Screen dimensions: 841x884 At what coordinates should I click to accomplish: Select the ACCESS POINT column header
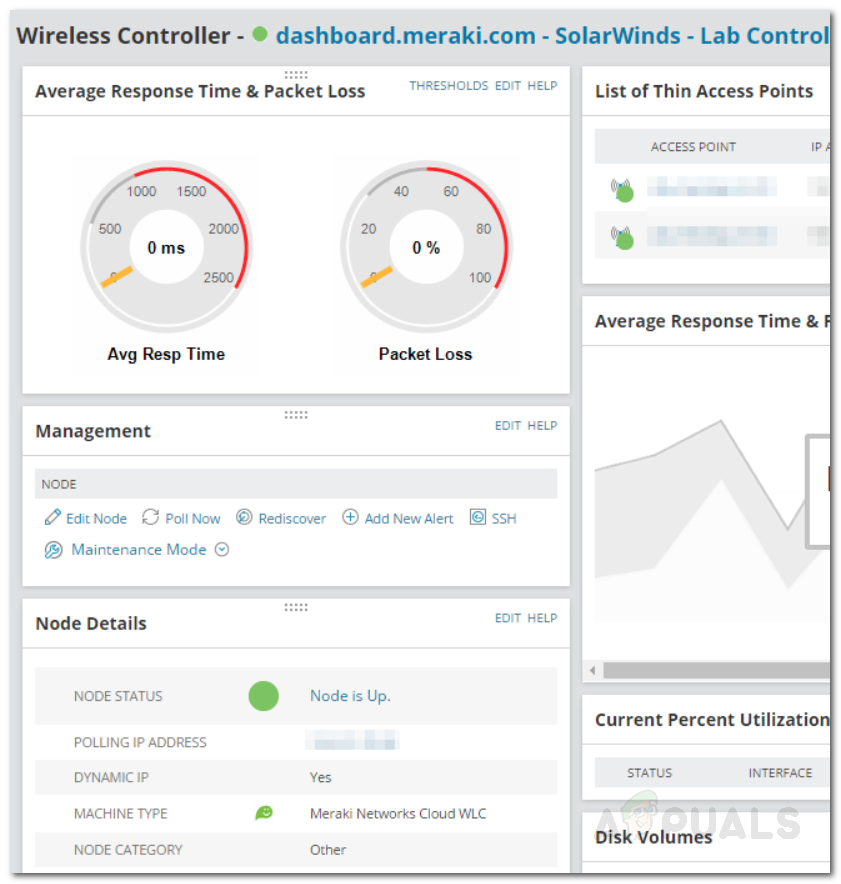click(693, 147)
